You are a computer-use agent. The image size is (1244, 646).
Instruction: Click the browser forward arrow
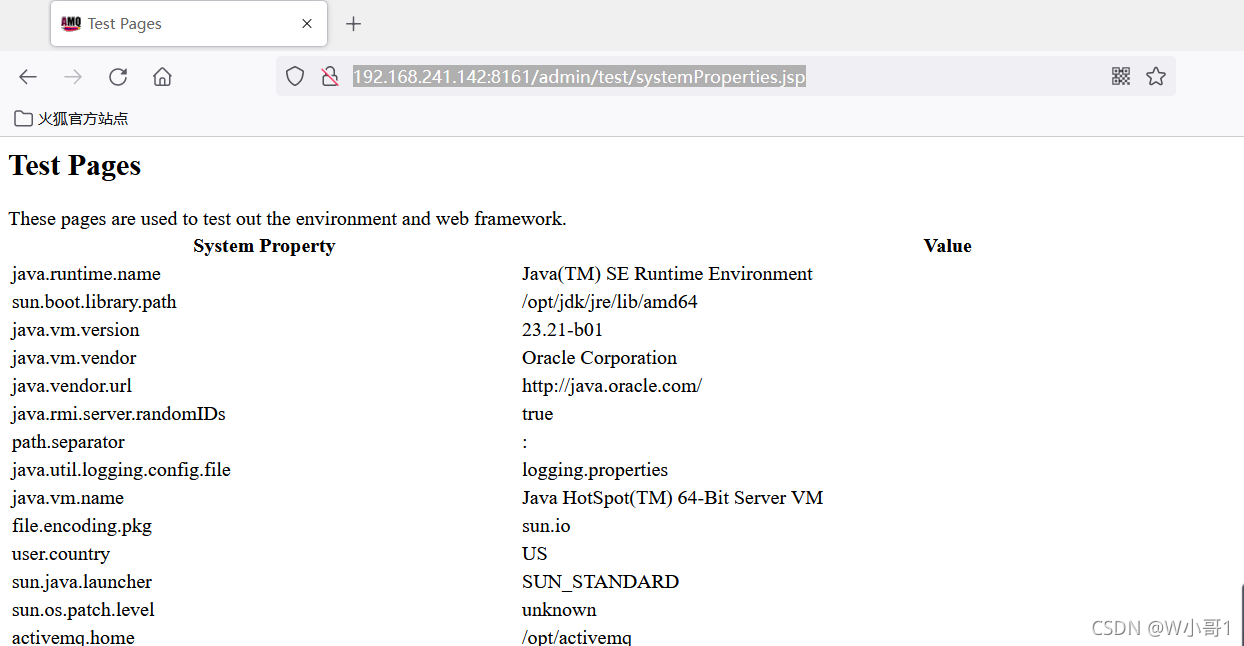73,77
